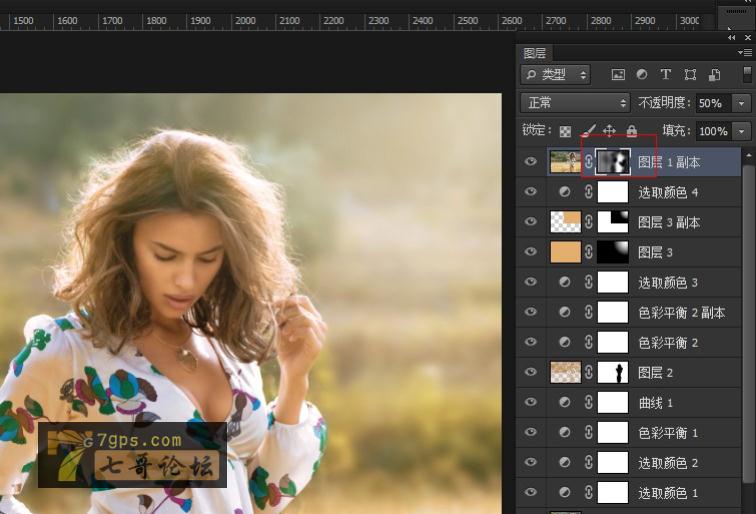
Task: Select the 图层 3 mask thumbnail
Action: tap(613, 252)
